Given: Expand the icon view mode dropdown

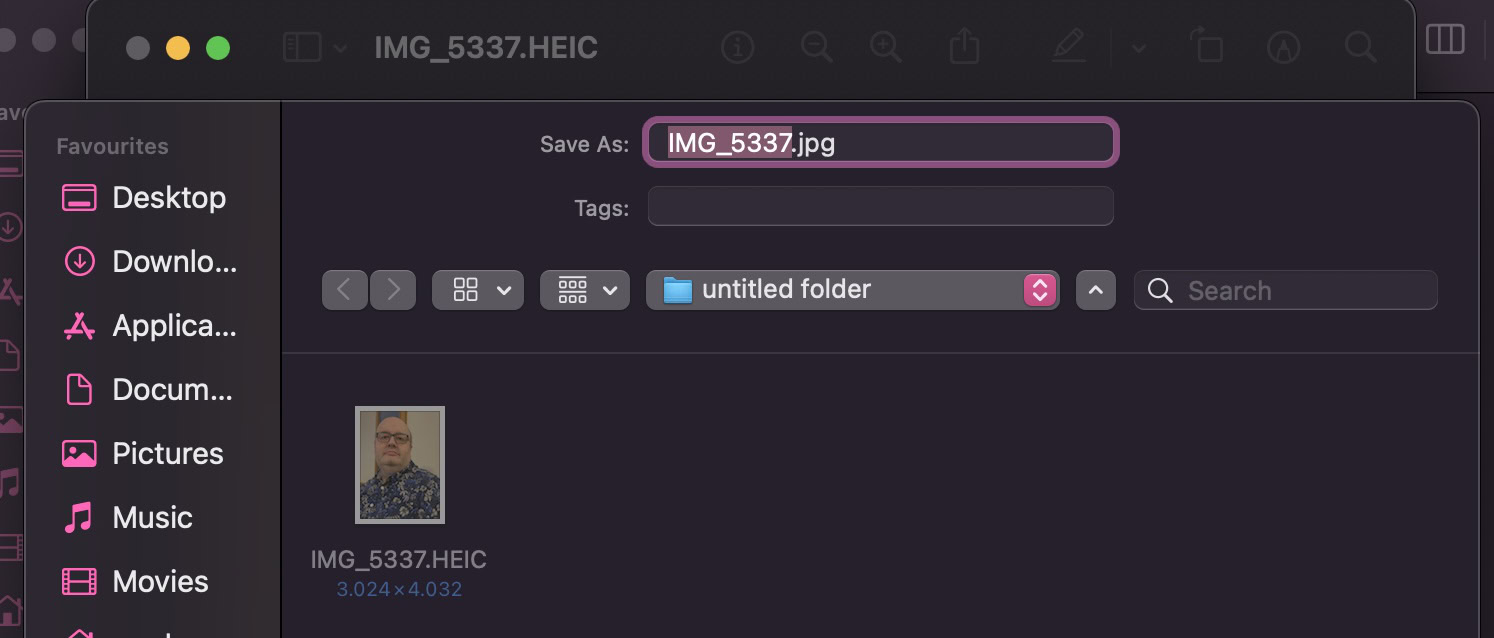Looking at the screenshot, I should point(477,290).
